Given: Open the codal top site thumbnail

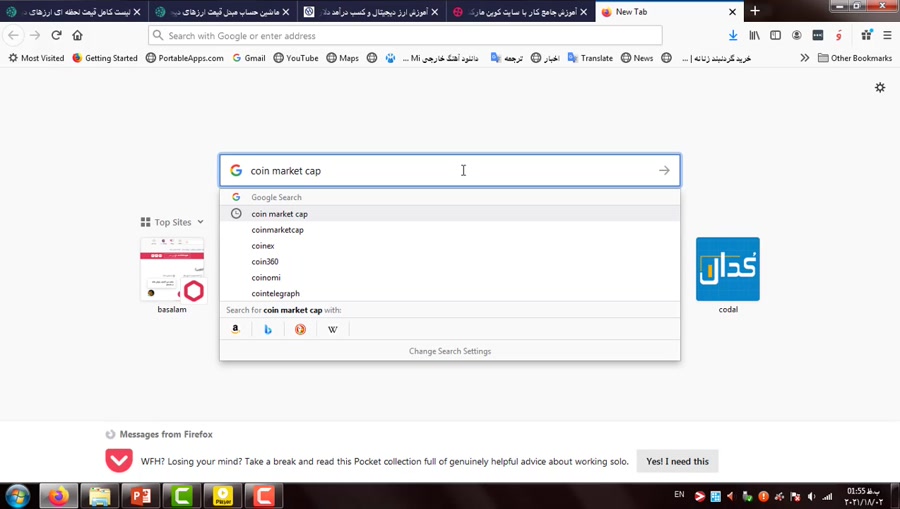Looking at the screenshot, I should pyautogui.click(x=728, y=269).
